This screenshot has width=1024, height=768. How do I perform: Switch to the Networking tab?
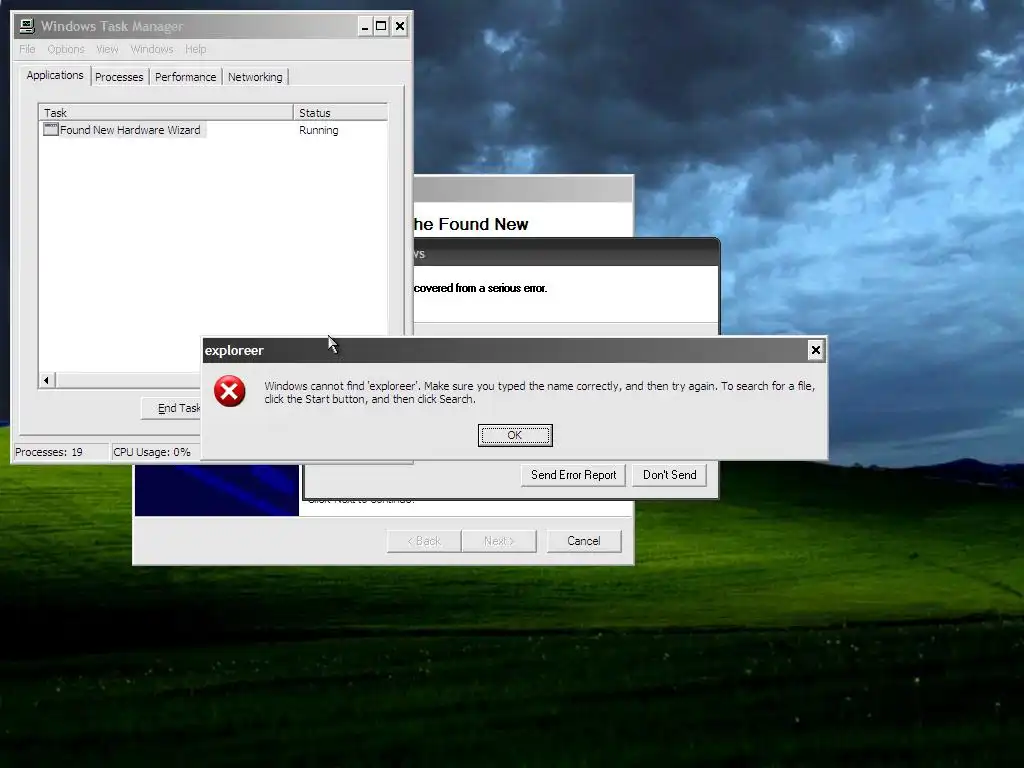[255, 77]
